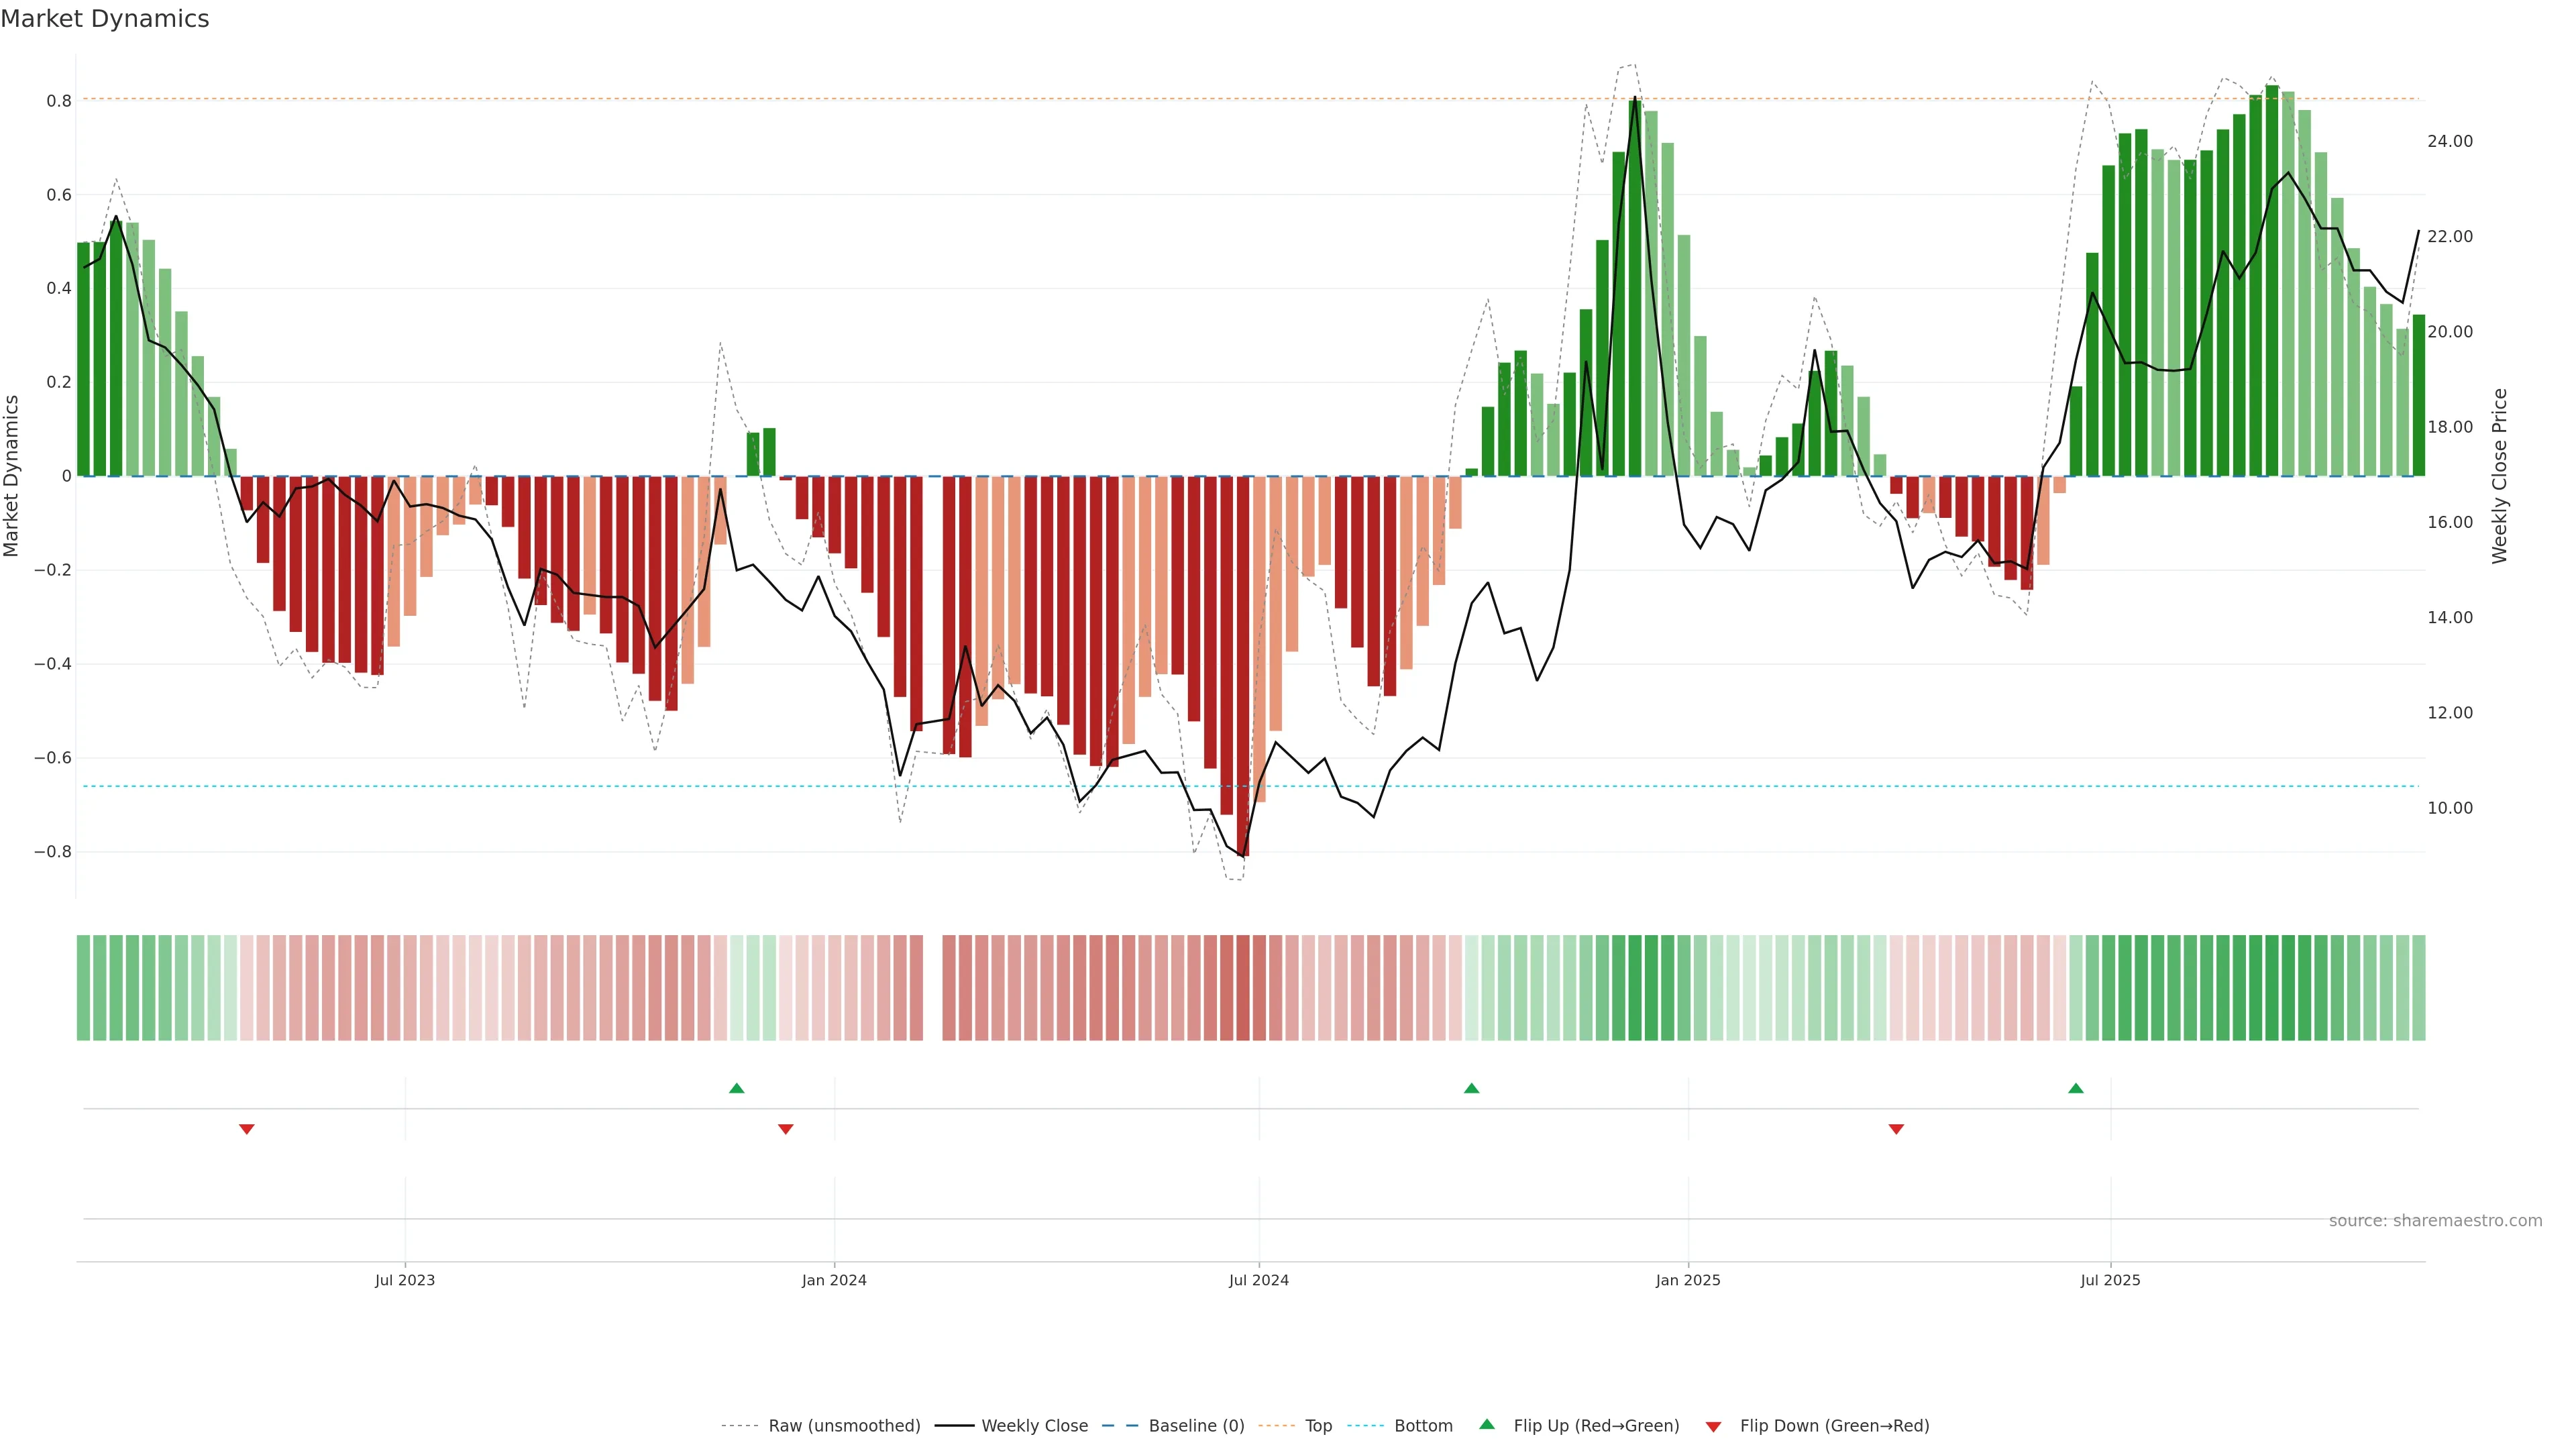Click the Top legend entry
The image size is (2576, 1449).
pos(1318,1426)
